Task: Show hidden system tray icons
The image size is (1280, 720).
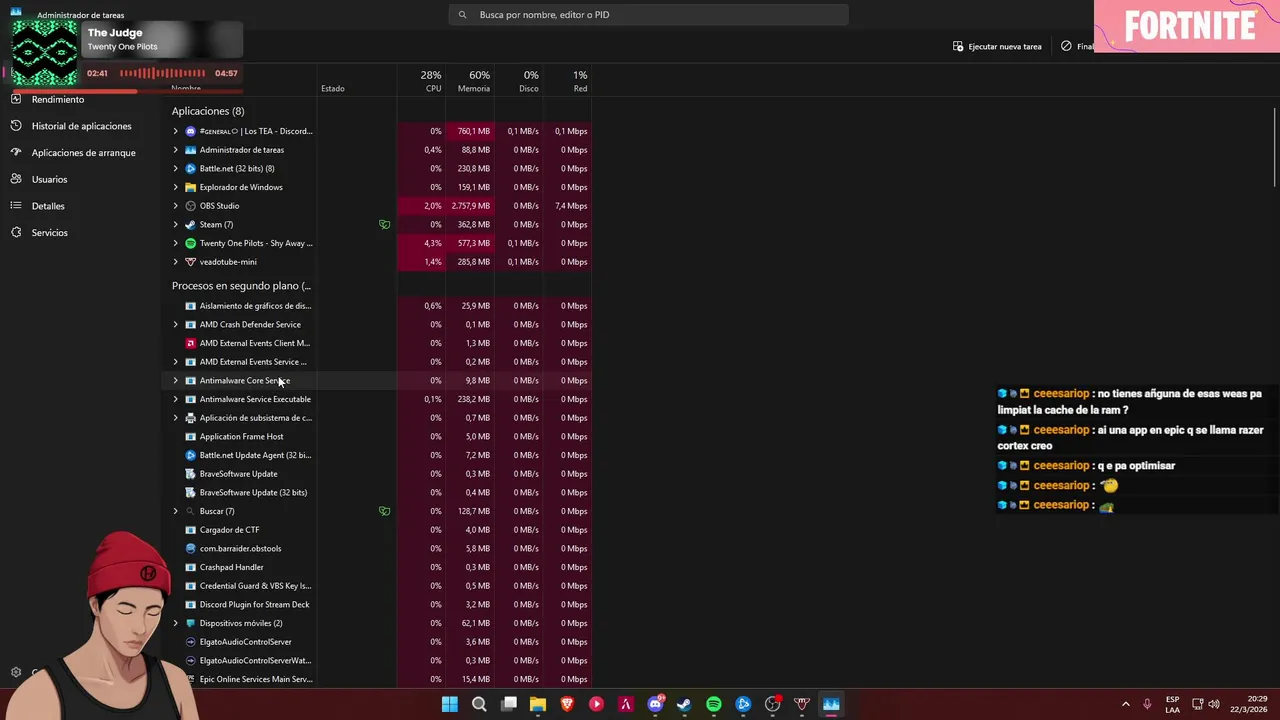Action: pos(1125,704)
